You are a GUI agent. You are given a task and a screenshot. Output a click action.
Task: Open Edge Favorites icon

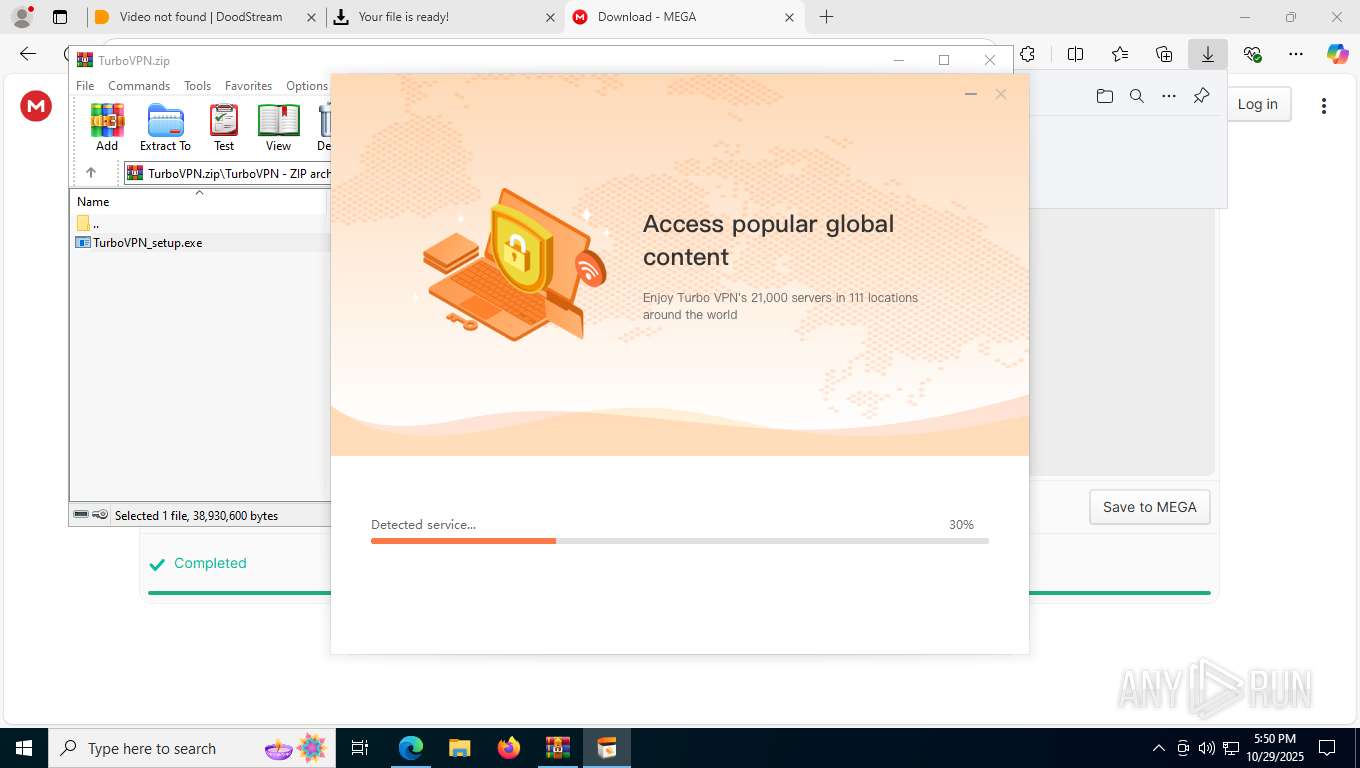1119,55
